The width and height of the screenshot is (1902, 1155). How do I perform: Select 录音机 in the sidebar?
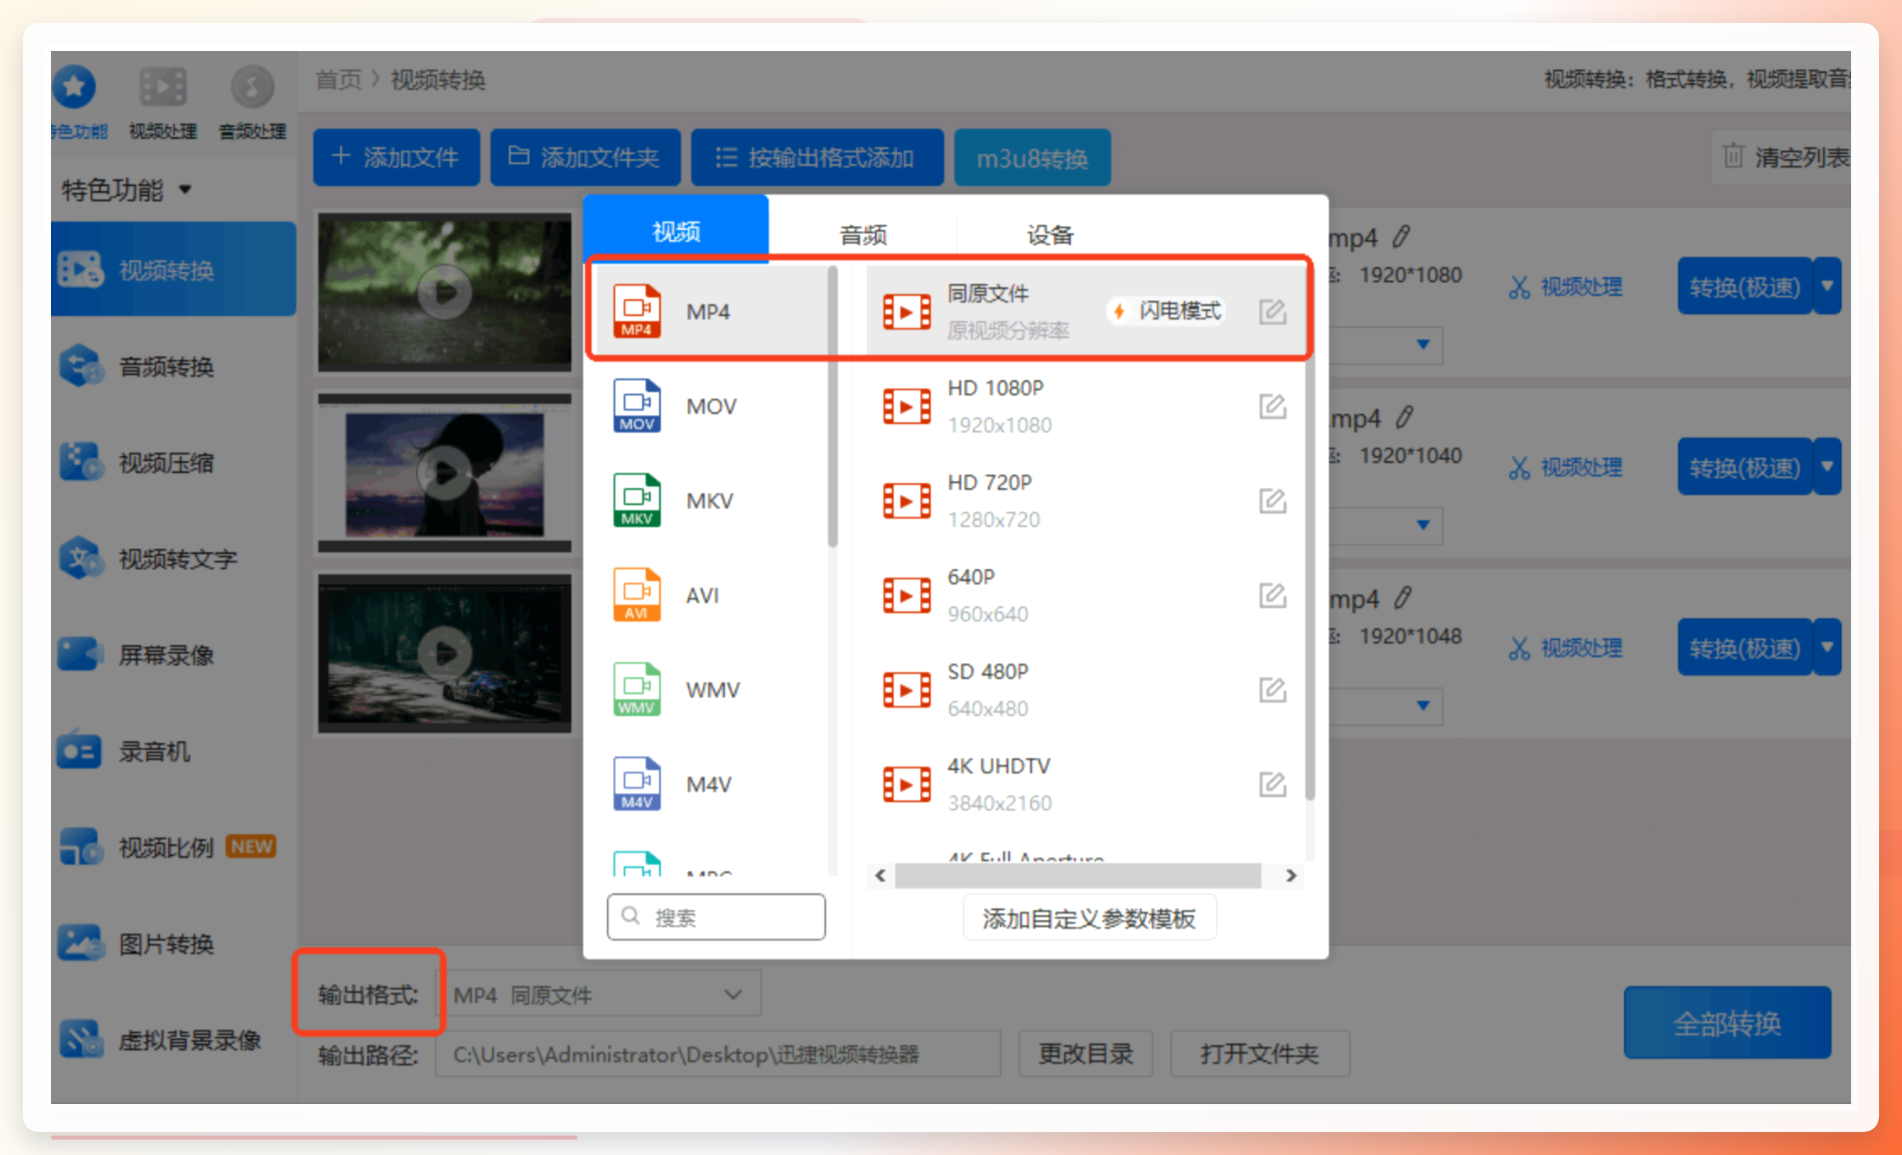tap(173, 751)
